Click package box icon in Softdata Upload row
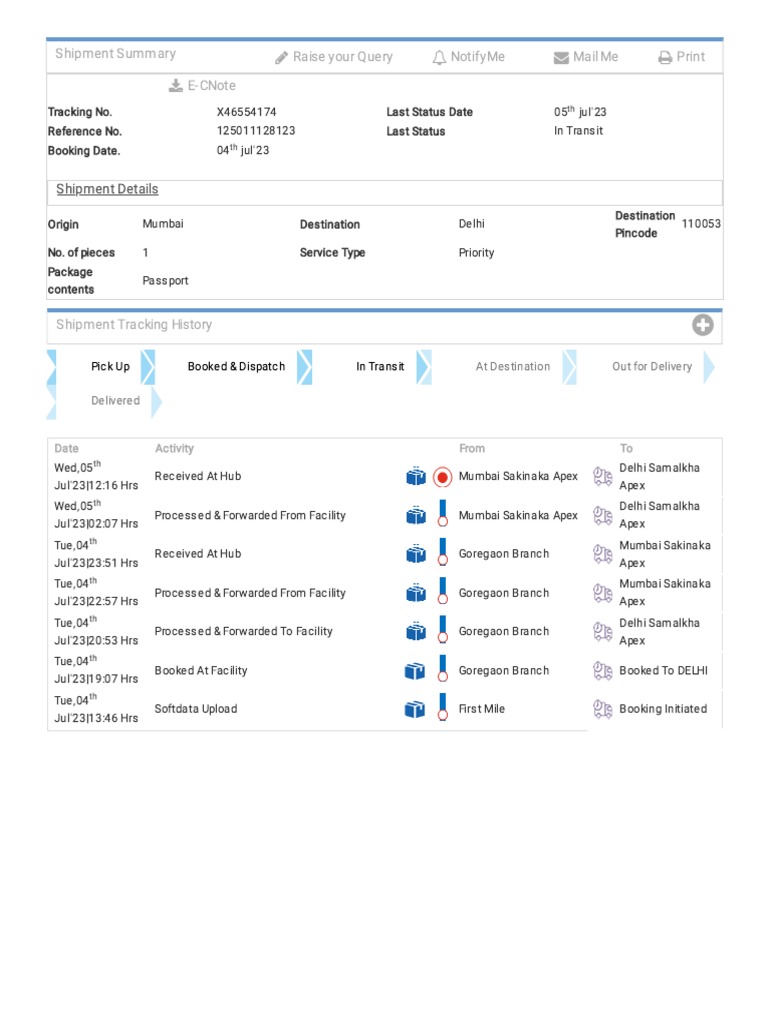Image resolution: width=768 pixels, height=1024 pixels. click(415, 709)
